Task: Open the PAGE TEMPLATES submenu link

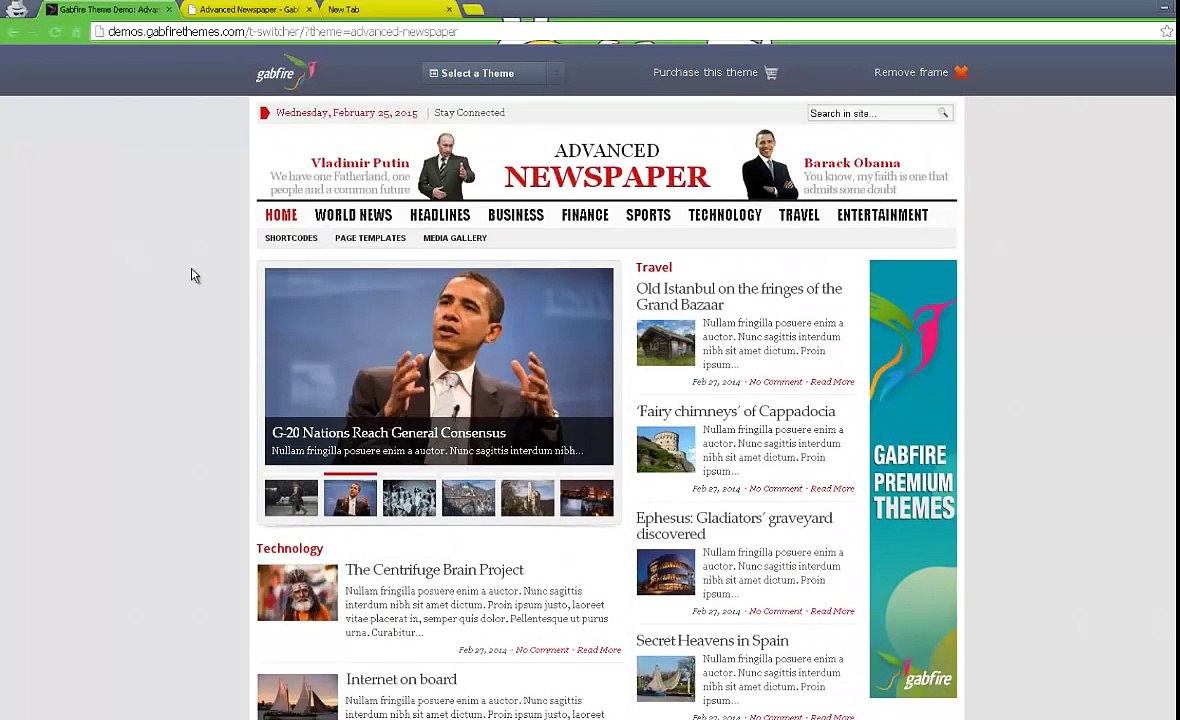Action: (370, 238)
